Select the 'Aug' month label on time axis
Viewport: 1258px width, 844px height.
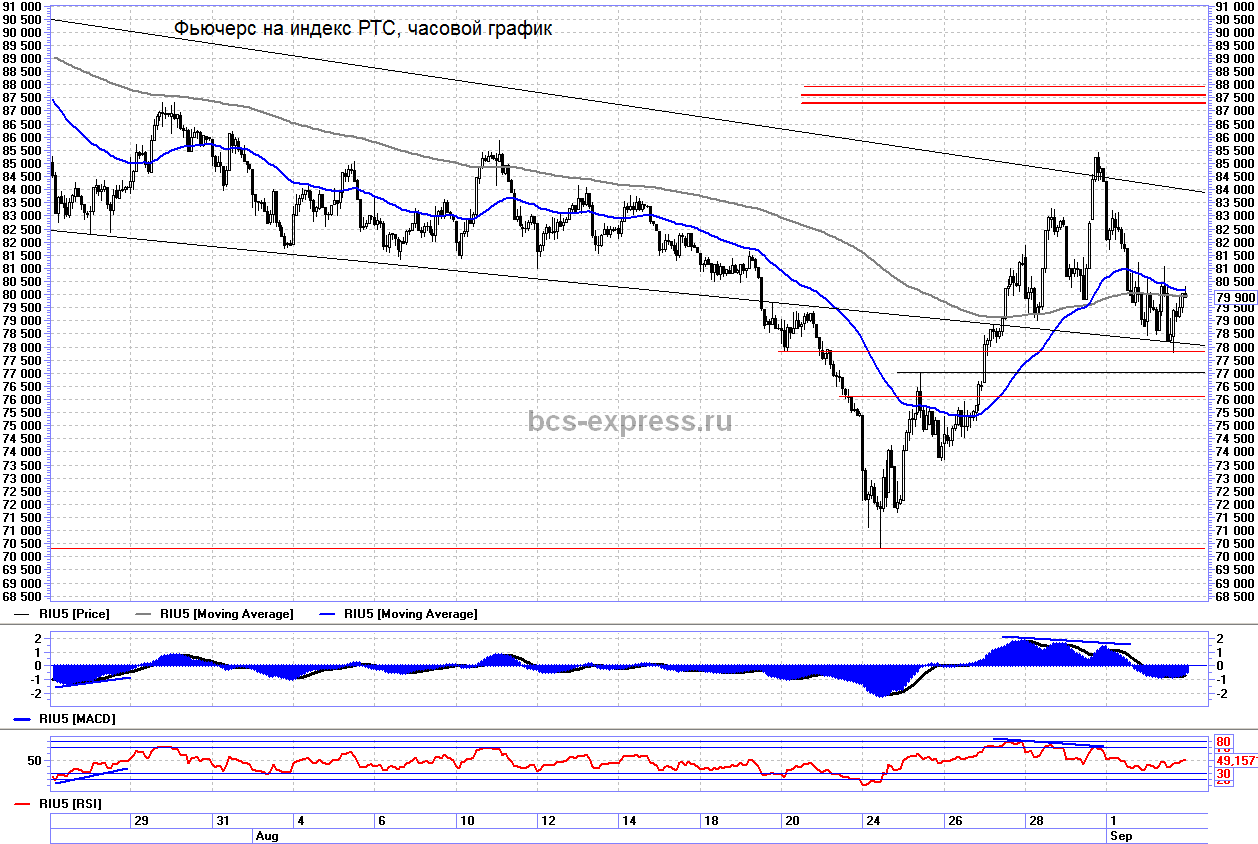pyautogui.click(x=266, y=834)
